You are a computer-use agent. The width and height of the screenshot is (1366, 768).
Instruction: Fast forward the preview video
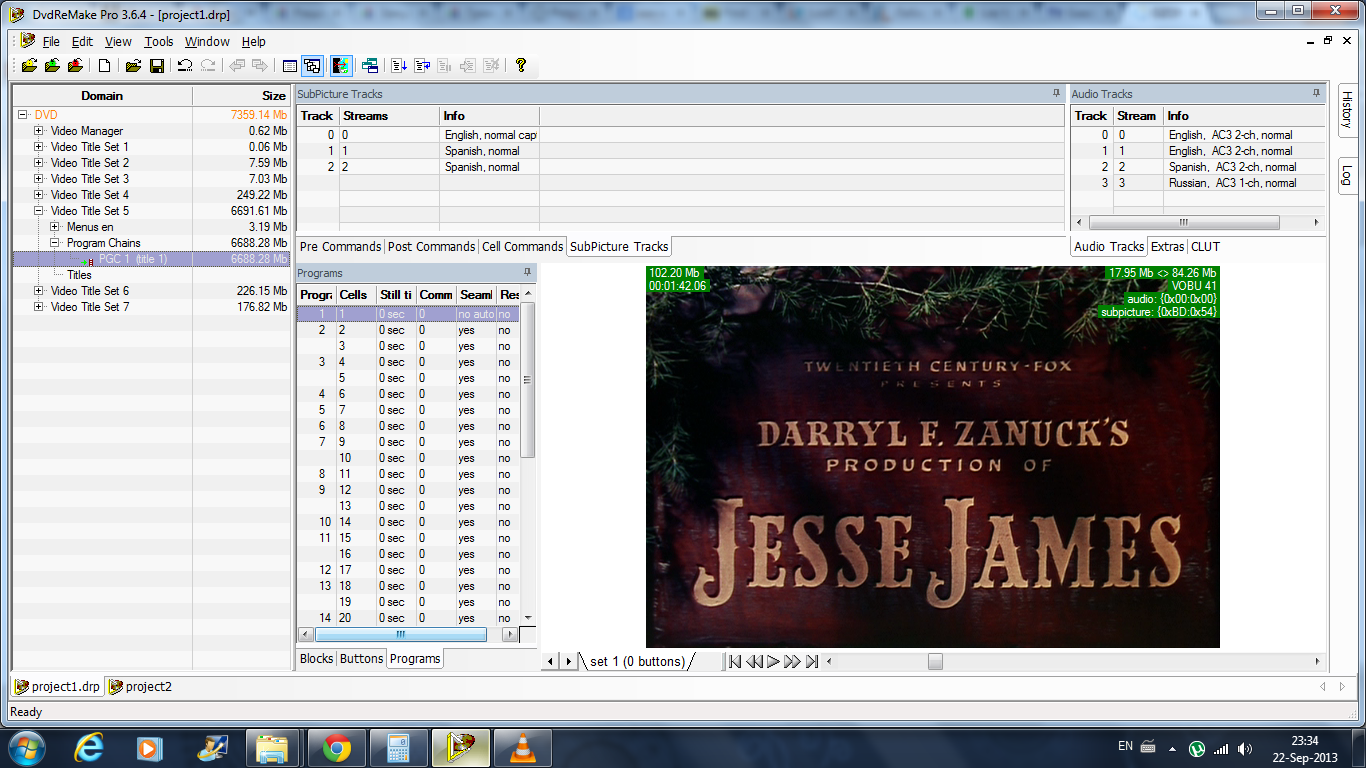[792, 662]
